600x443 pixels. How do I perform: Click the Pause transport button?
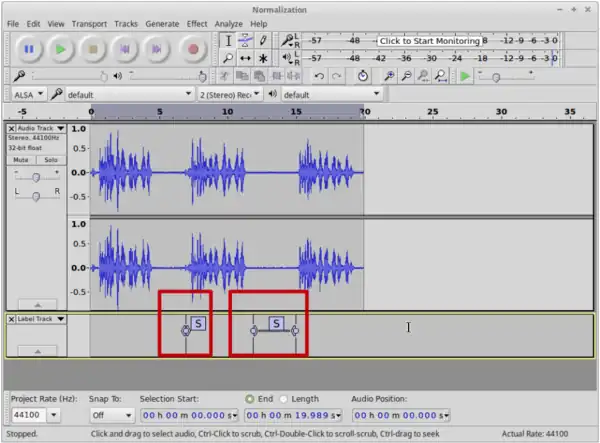pos(29,48)
